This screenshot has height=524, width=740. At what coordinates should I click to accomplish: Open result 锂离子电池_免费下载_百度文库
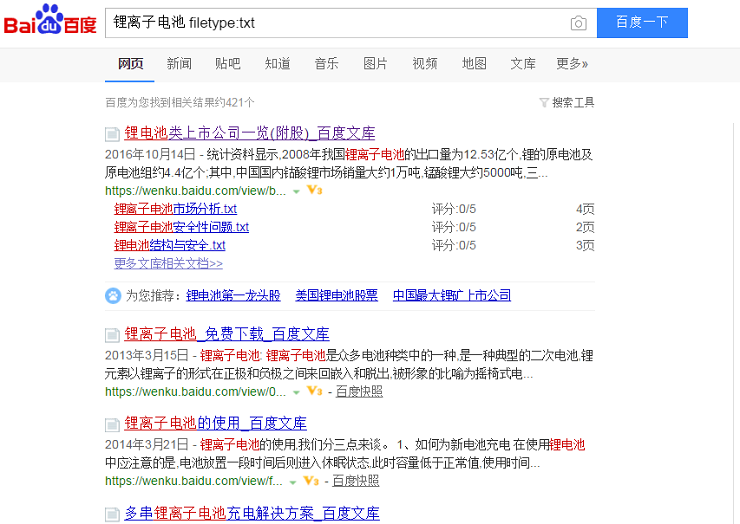227,334
